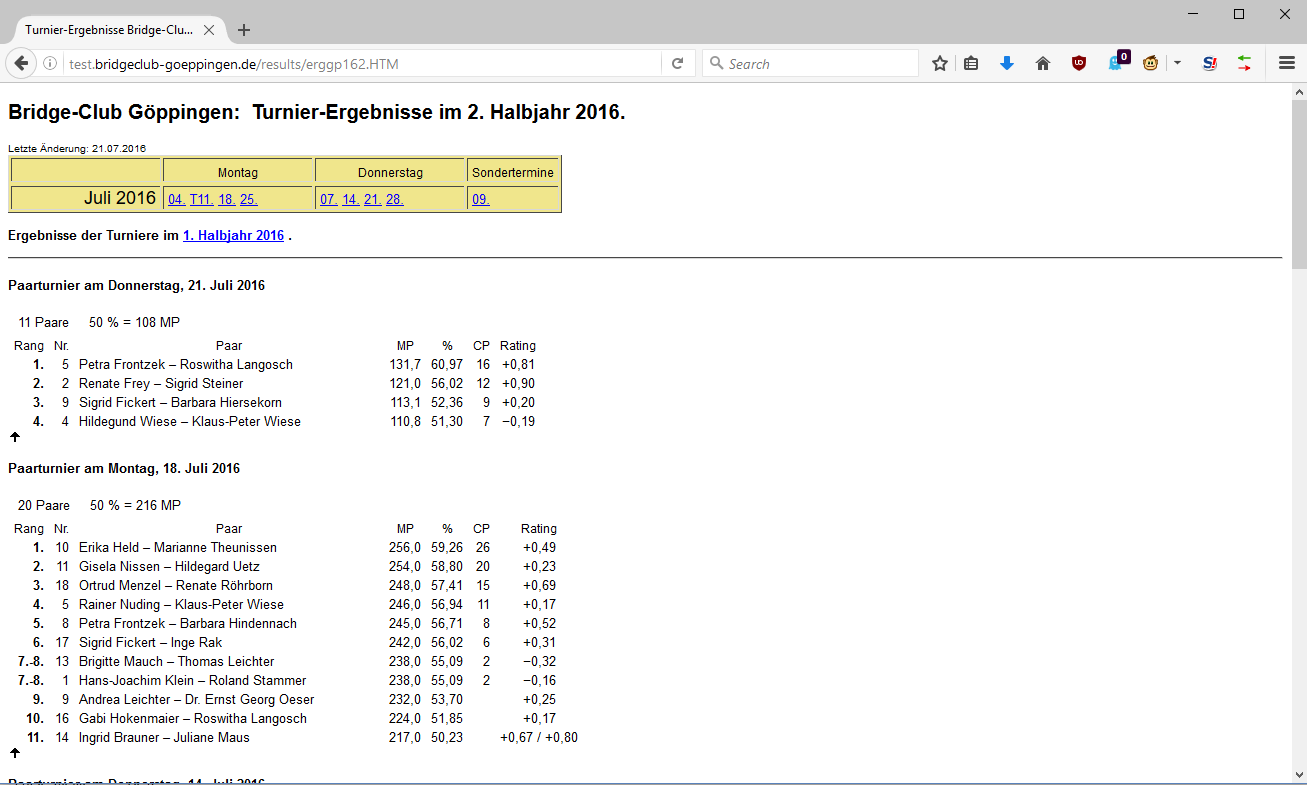Click the Montag table header
This screenshot has width=1307, height=785.
pos(238,173)
